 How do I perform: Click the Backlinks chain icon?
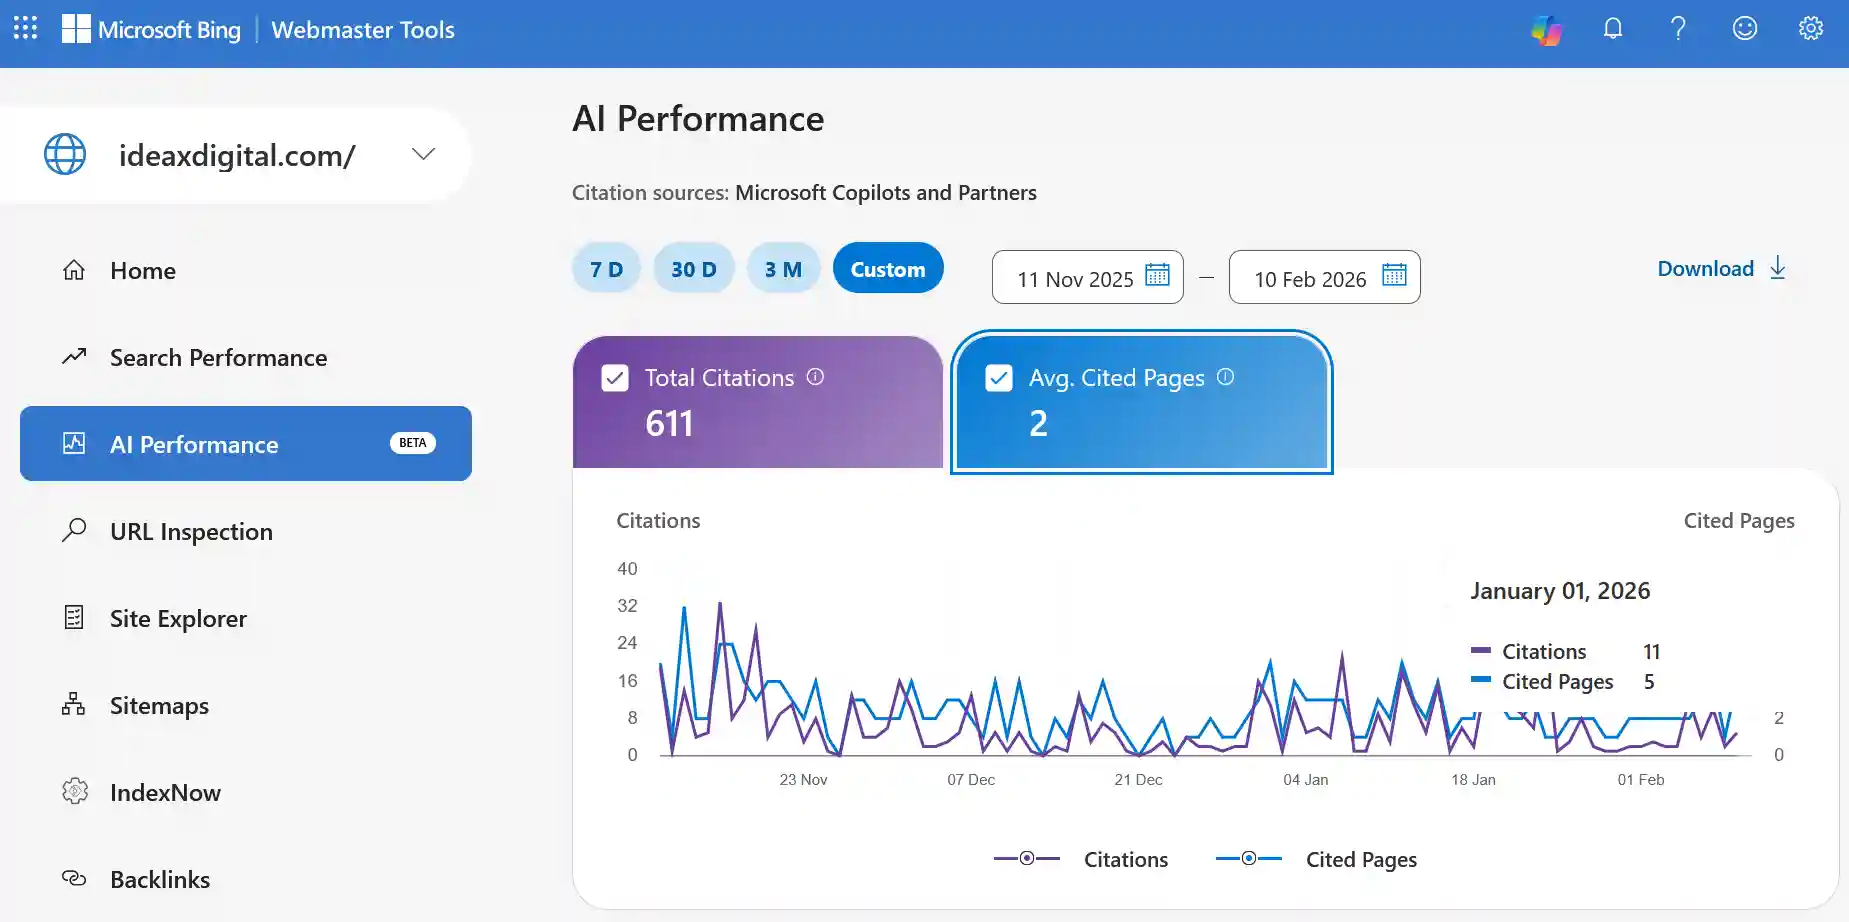[x=74, y=878]
